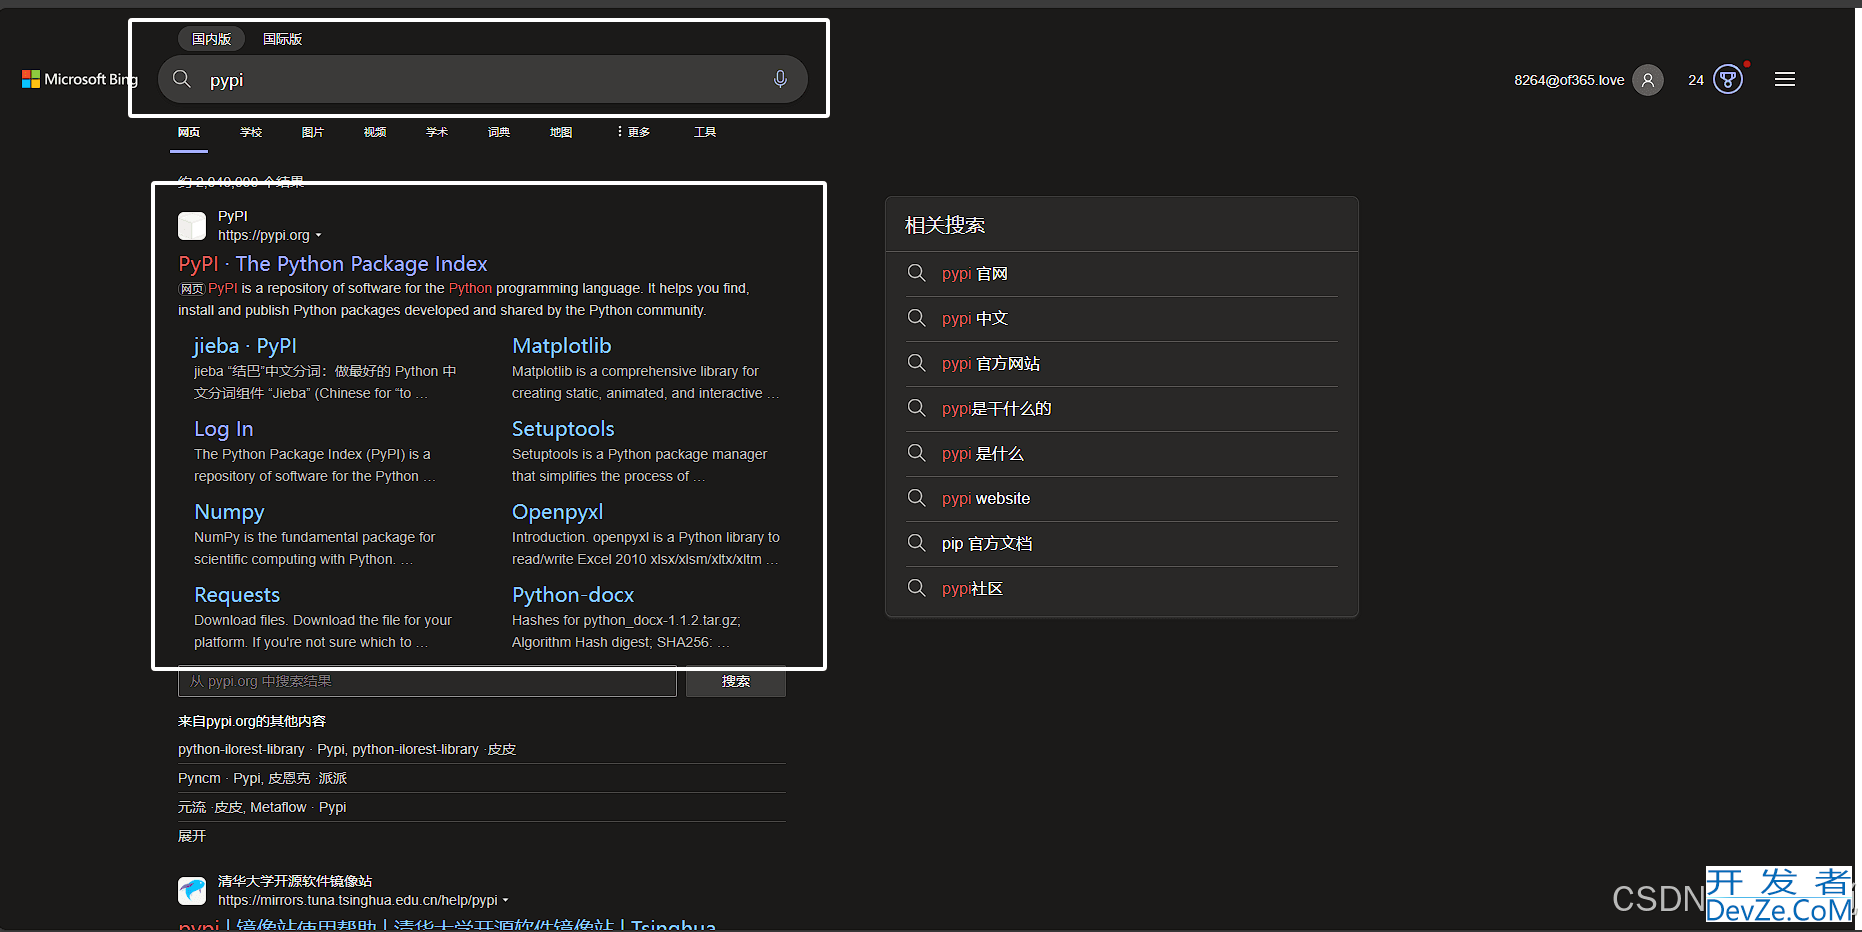The width and height of the screenshot is (1862, 932).
Task: Open the Numpy sublink
Action: click(229, 512)
